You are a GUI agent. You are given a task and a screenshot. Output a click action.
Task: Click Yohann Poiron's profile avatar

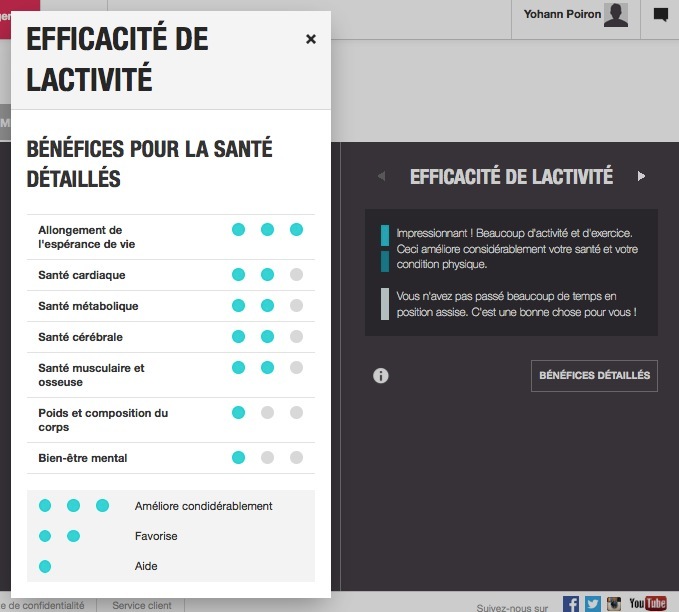point(616,15)
